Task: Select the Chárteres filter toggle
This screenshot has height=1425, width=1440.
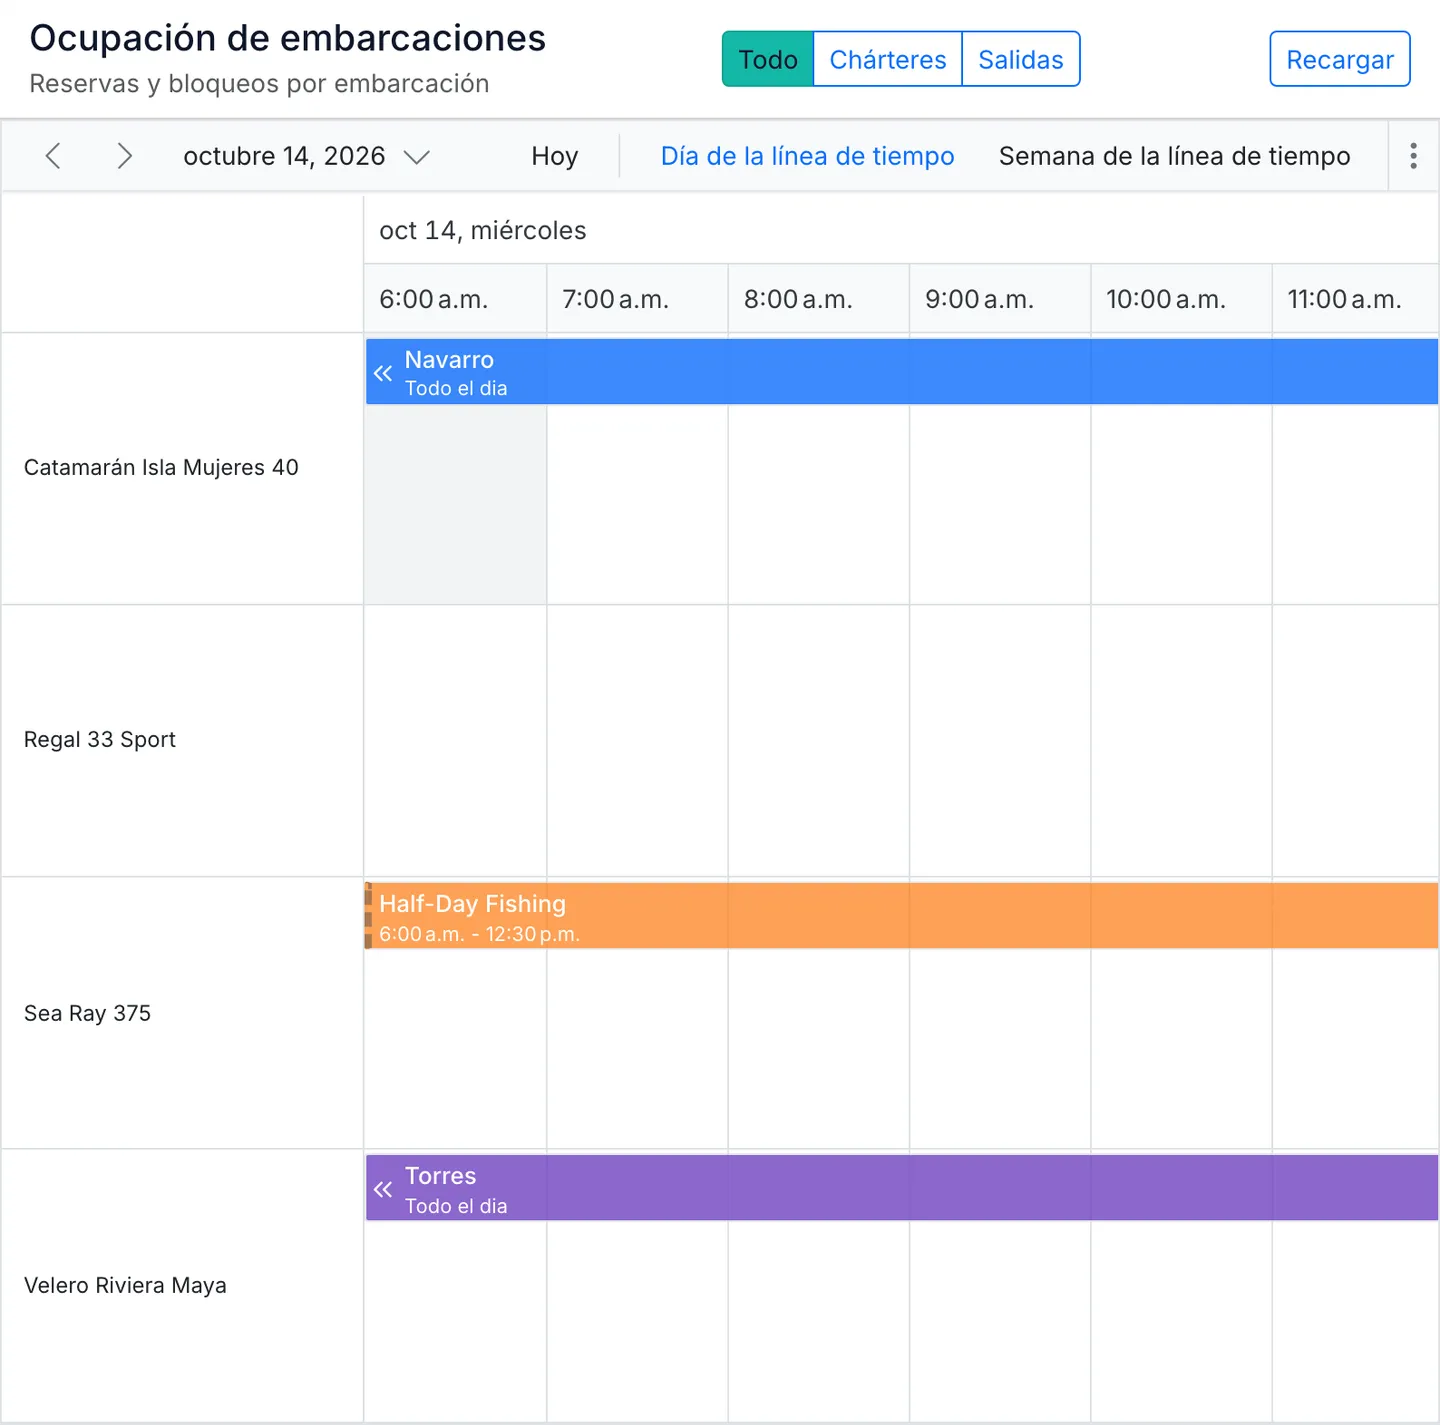Action: click(x=888, y=59)
